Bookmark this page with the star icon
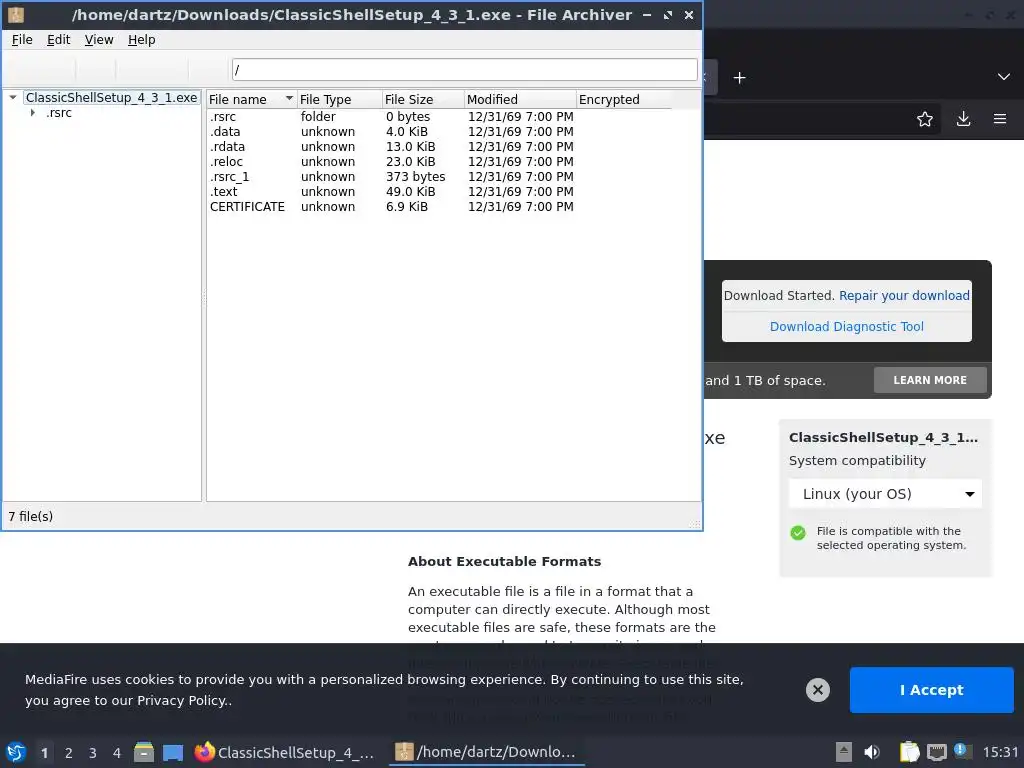 [925, 119]
